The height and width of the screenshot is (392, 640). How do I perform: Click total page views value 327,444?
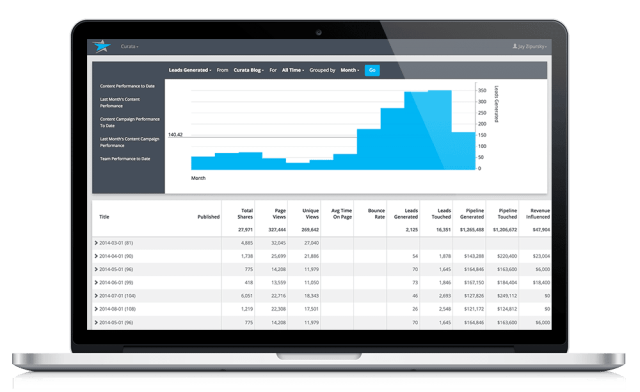pyautogui.click(x=277, y=230)
